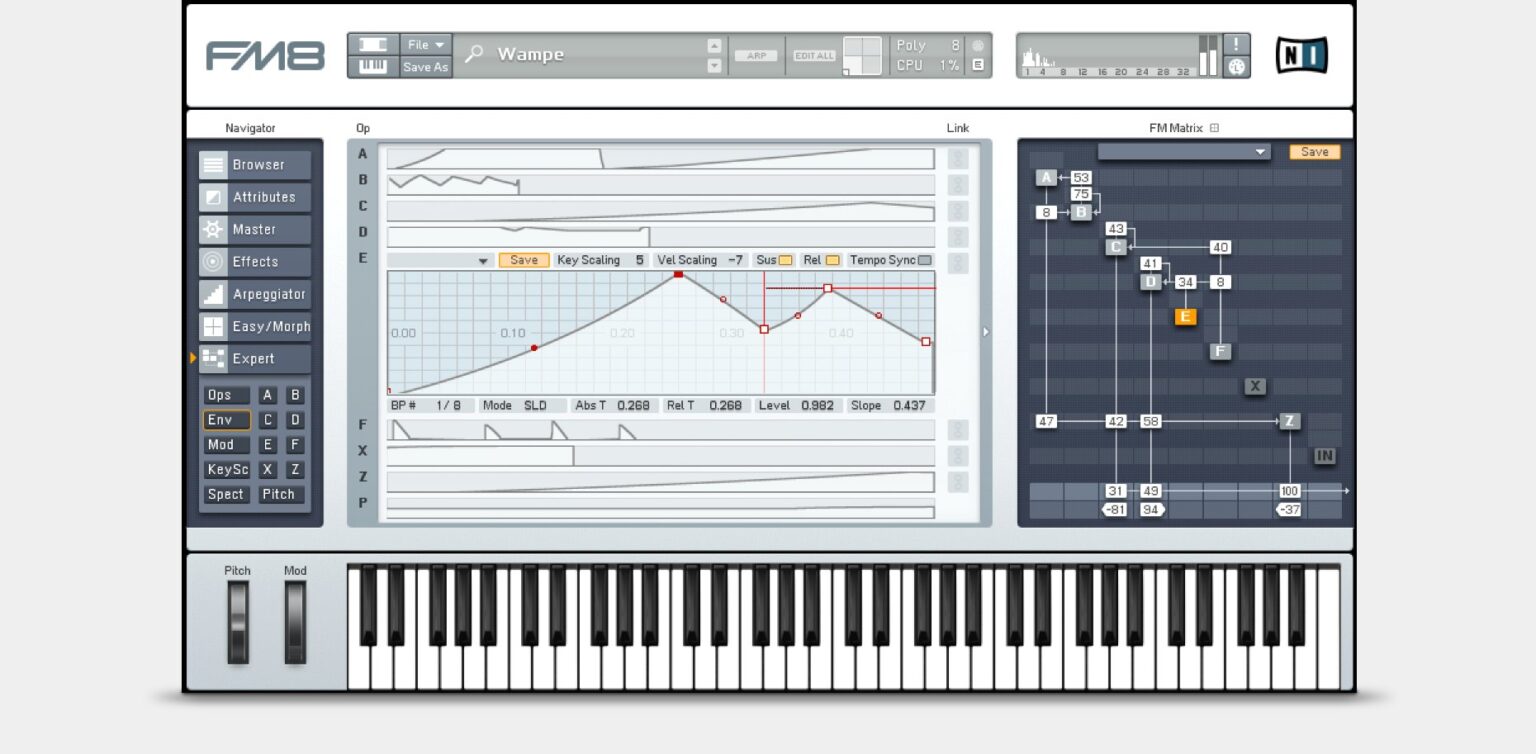Open the FM Matrix preset dropdown
The width and height of the screenshot is (1536, 754).
click(1260, 152)
